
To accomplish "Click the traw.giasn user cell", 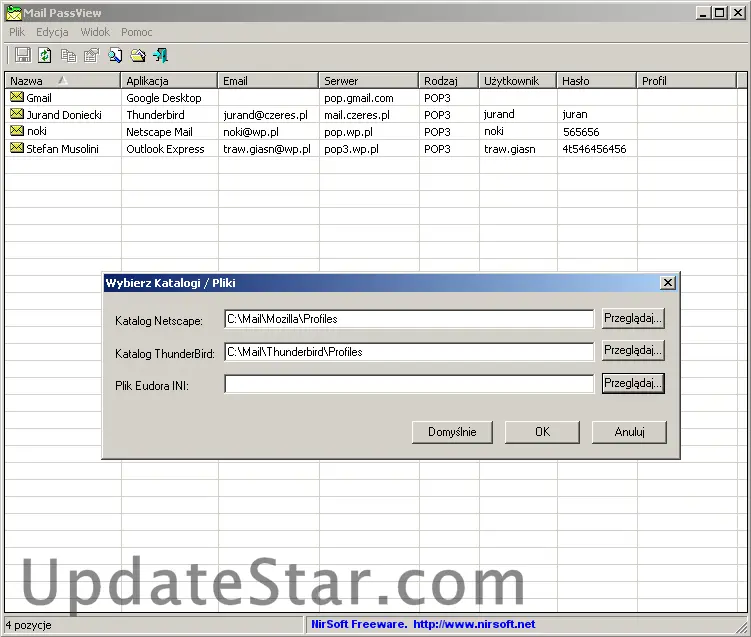I will point(510,149).
